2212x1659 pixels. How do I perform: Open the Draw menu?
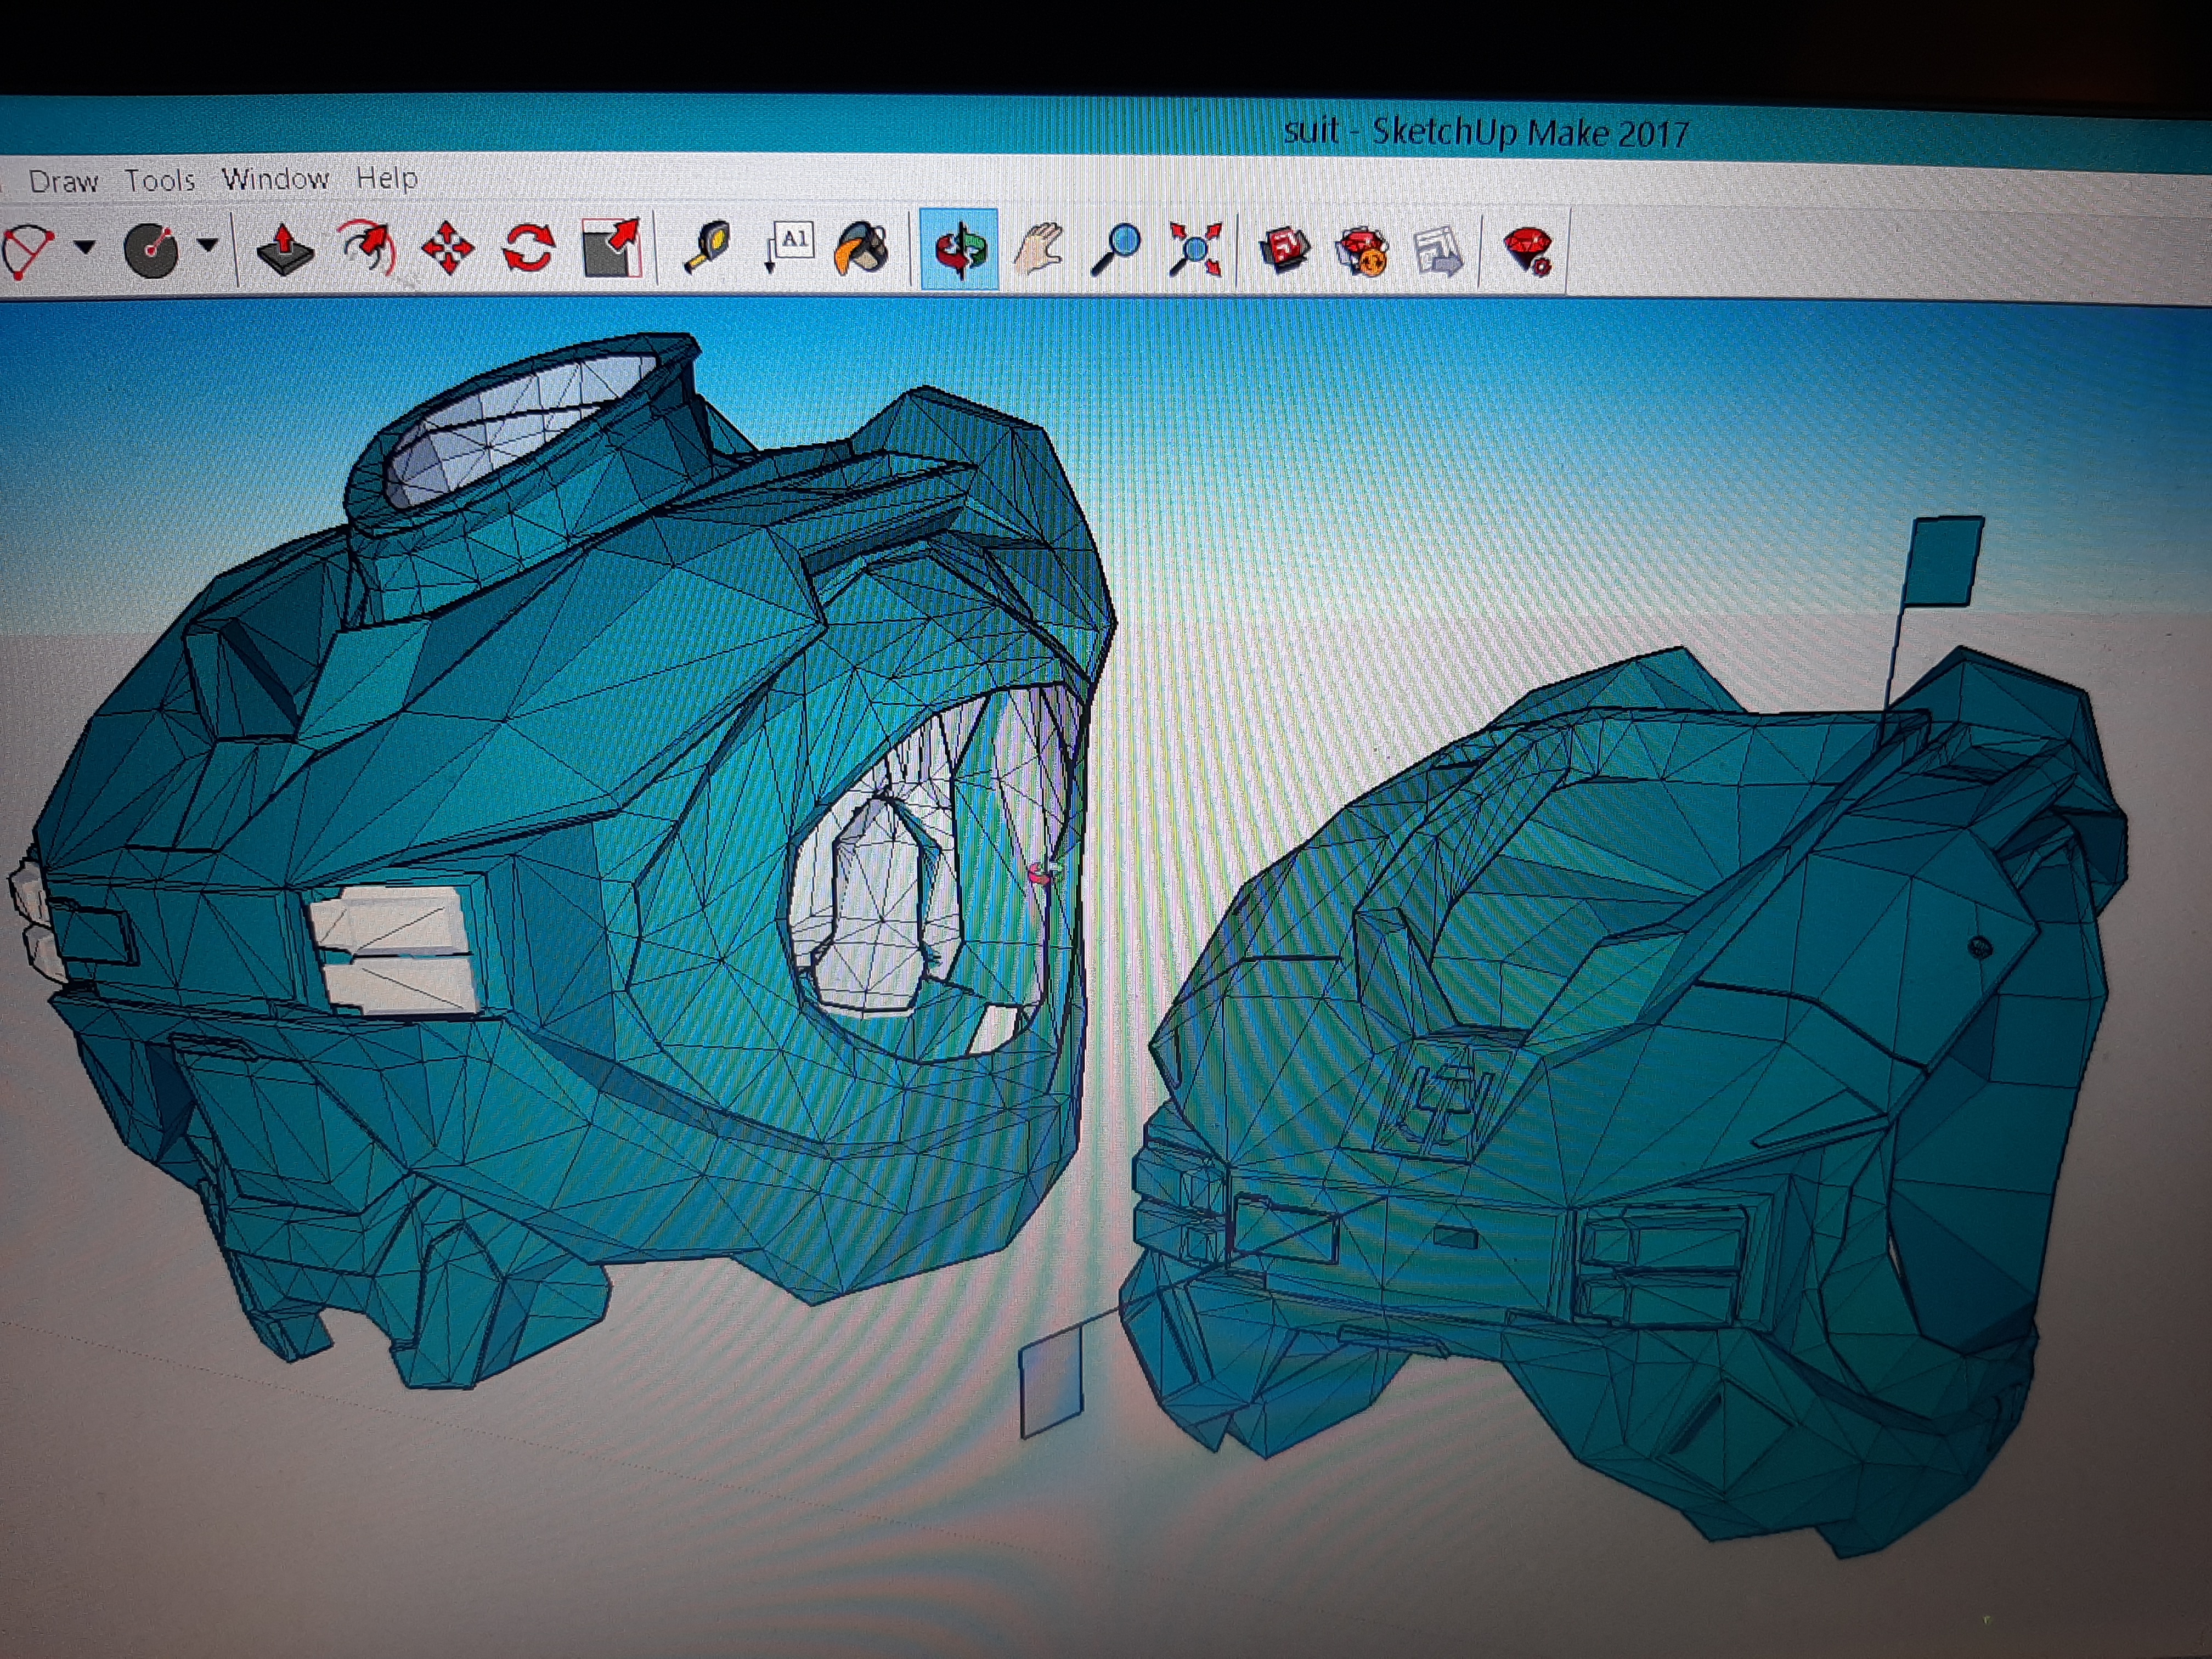pyautogui.click(x=64, y=181)
